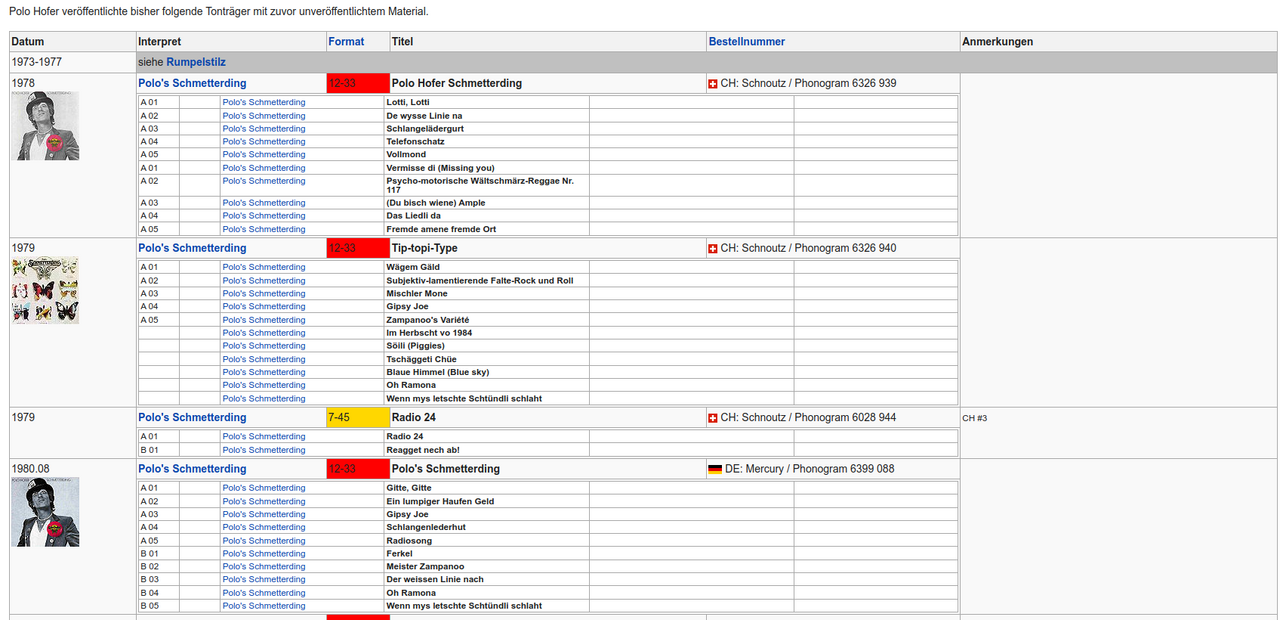Select the date range 1973-1977
This screenshot has width=1280, height=620.
(x=36, y=62)
